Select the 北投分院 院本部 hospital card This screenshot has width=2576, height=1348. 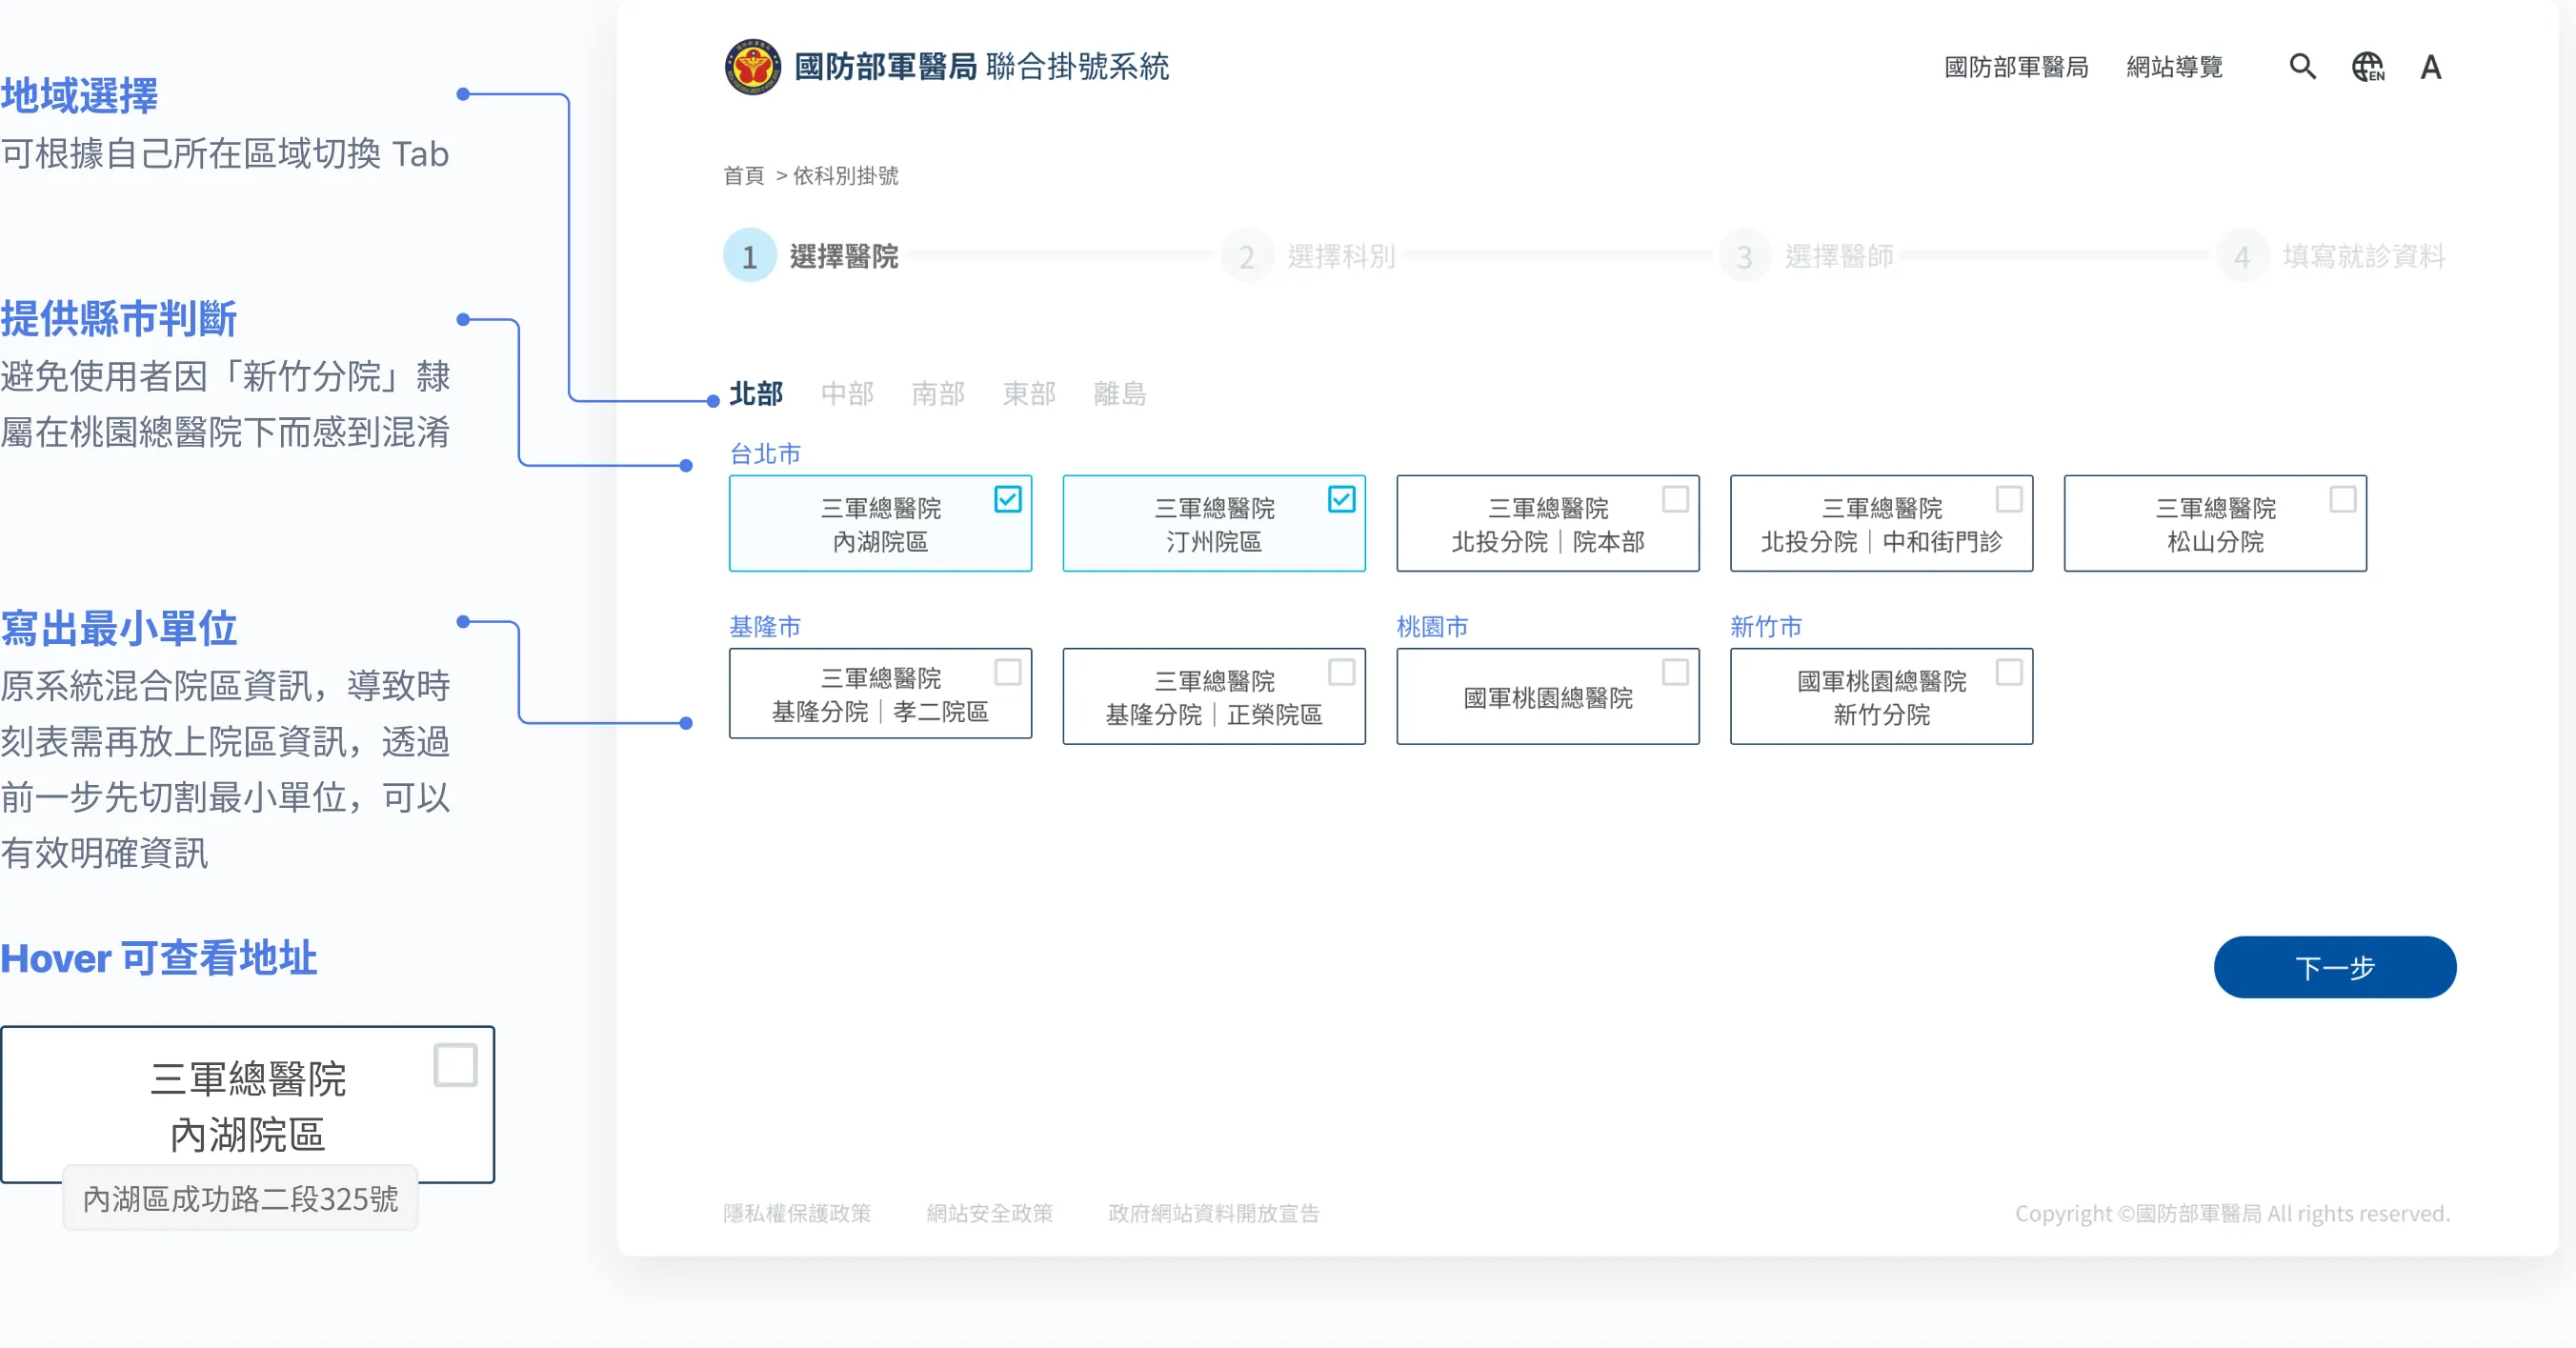[x=1547, y=524]
